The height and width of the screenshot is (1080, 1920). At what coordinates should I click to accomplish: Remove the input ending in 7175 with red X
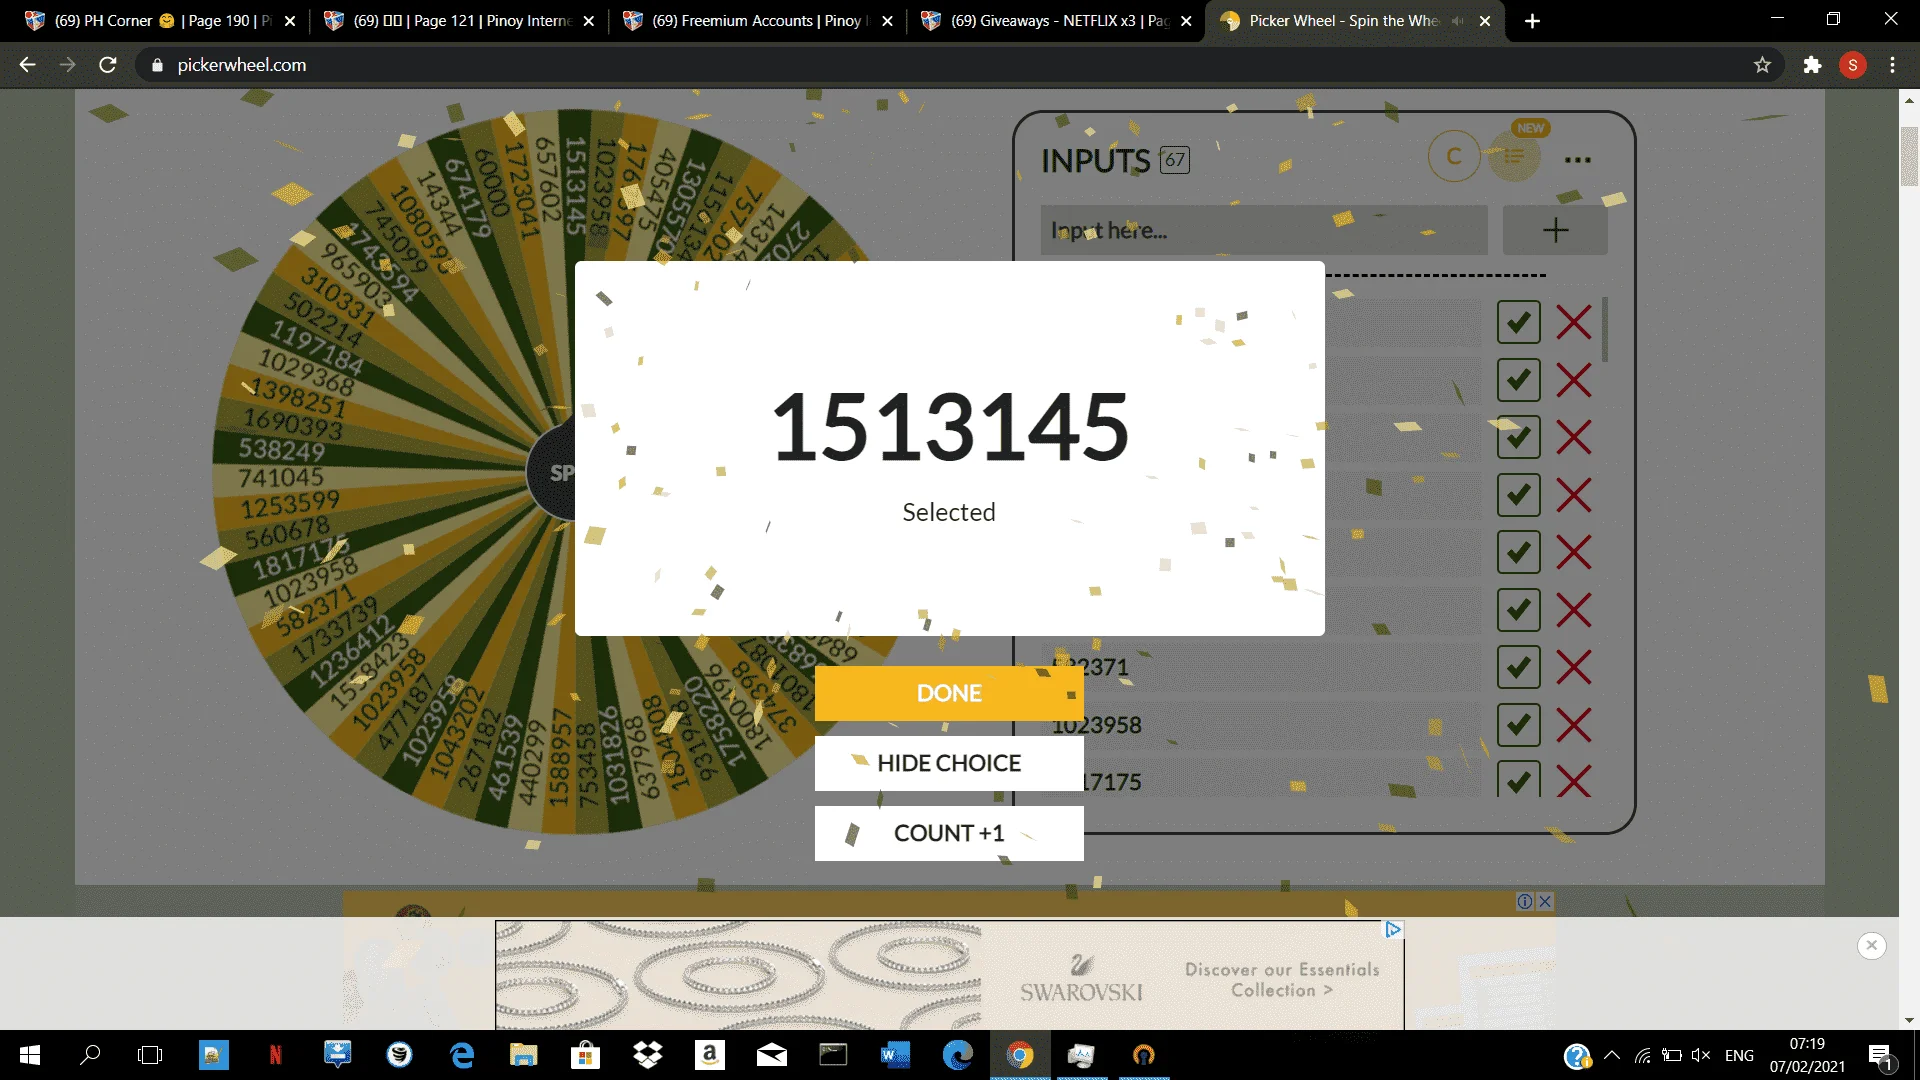[x=1574, y=781]
